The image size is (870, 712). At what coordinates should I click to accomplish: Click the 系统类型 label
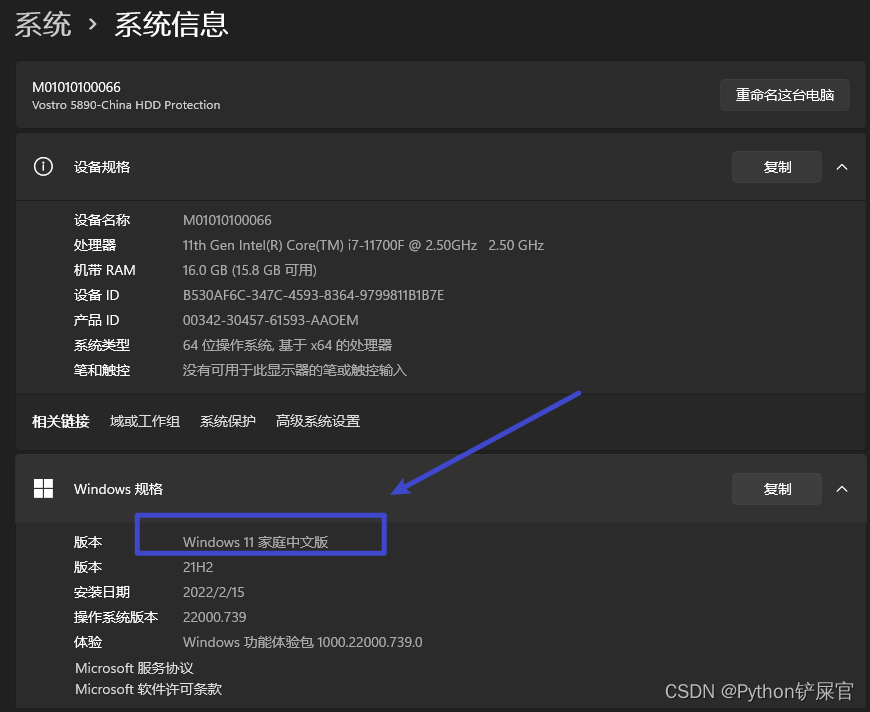point(102,345)
